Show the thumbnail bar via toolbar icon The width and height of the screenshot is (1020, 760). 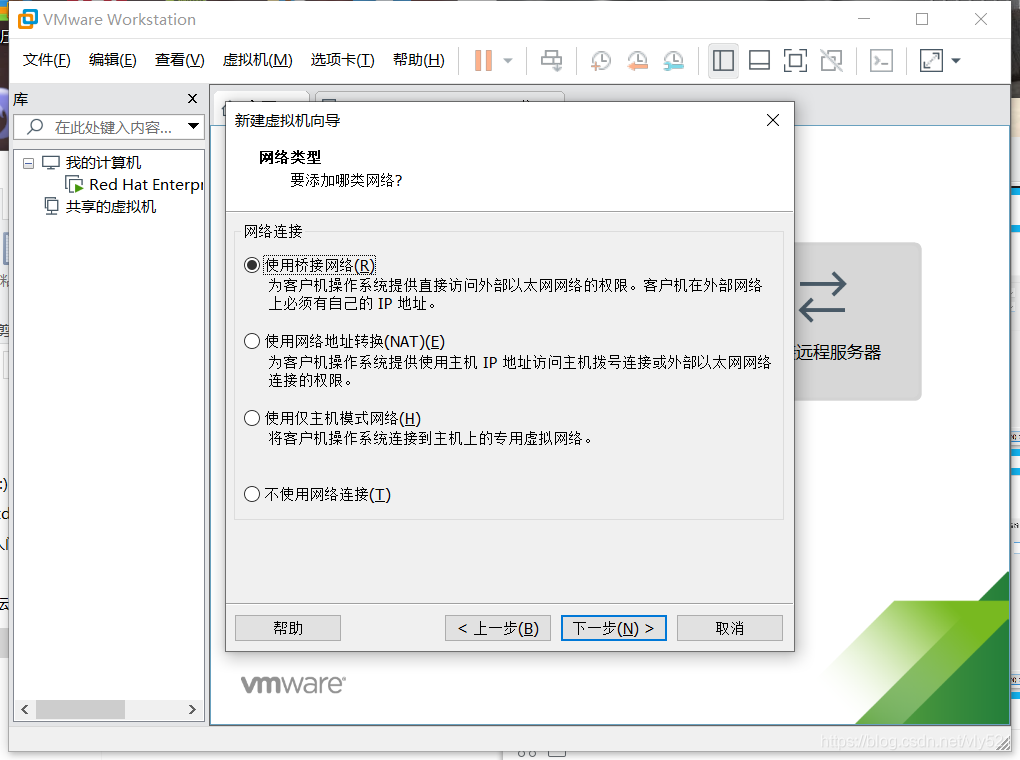[x=759, y=60]
